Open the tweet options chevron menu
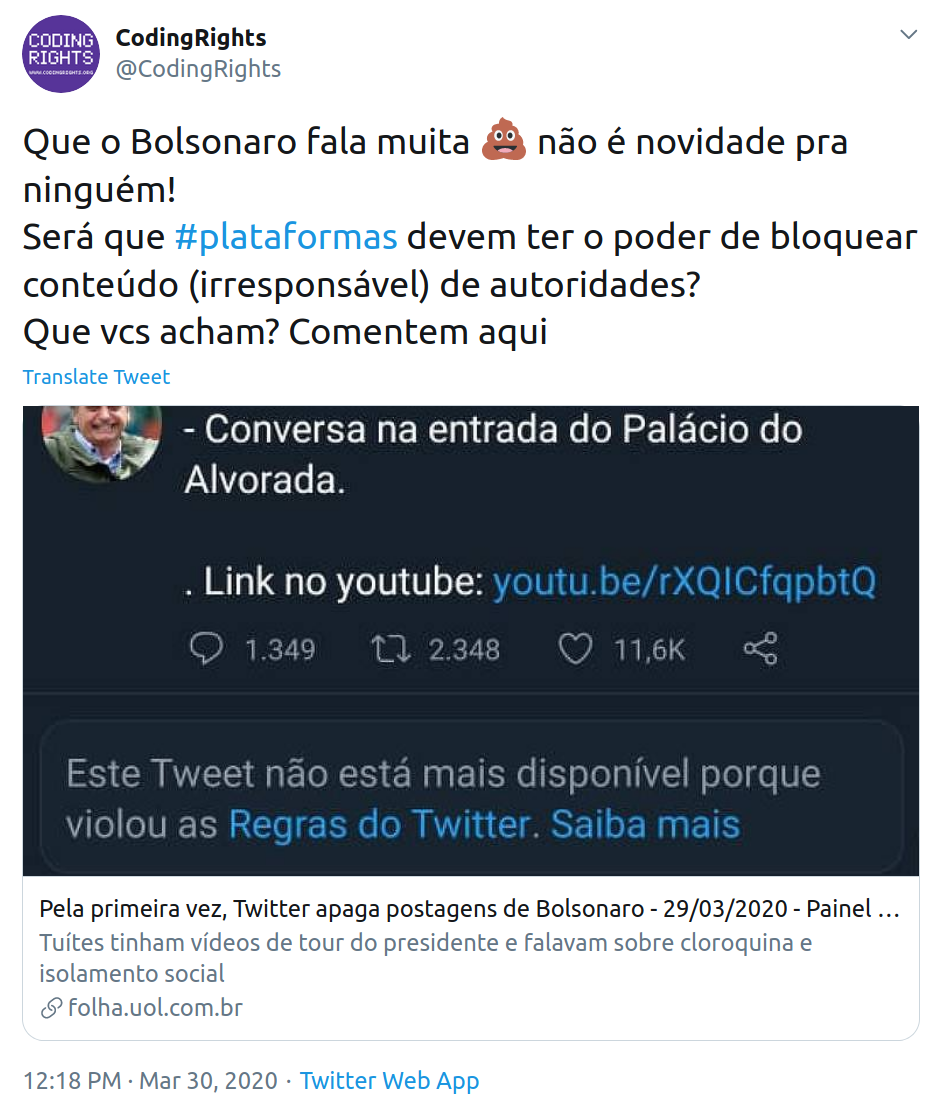The image size is (944, 1094). [x=908, y=34]
